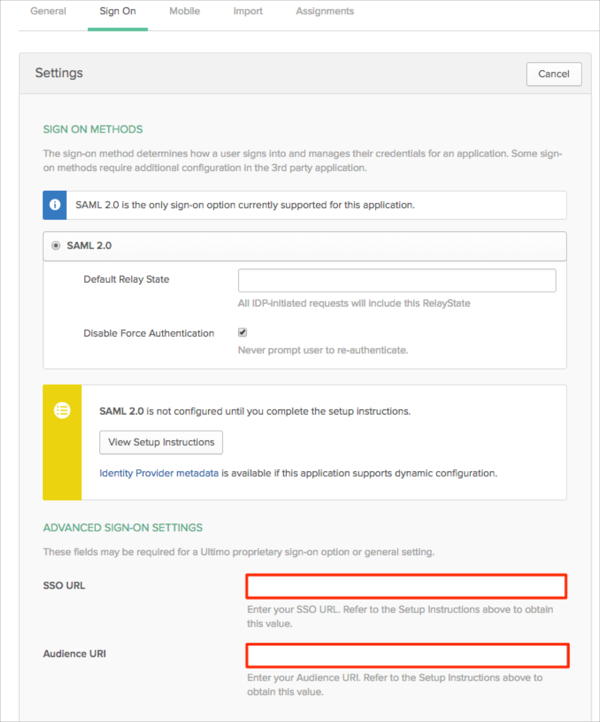Click the Disable Force Authentication label
Image resolution: width=600 pixels, height=722 pixels.
[x=149, y=333]
